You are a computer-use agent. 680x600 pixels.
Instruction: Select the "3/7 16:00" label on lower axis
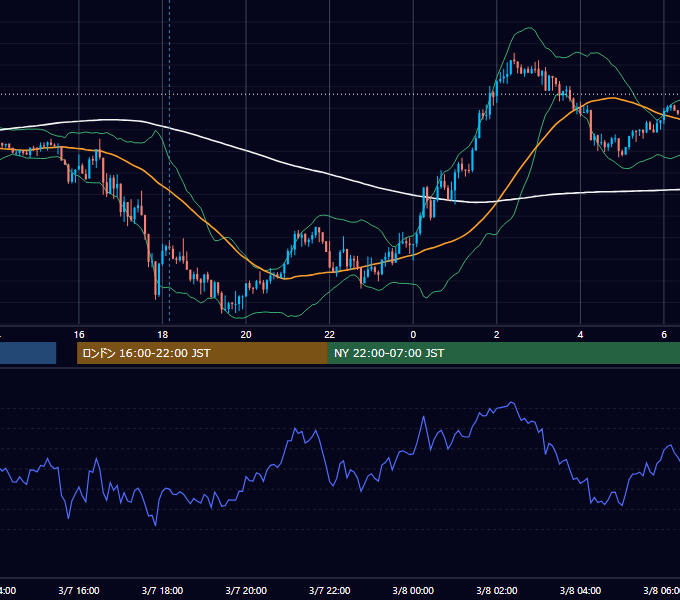[79, 591]
